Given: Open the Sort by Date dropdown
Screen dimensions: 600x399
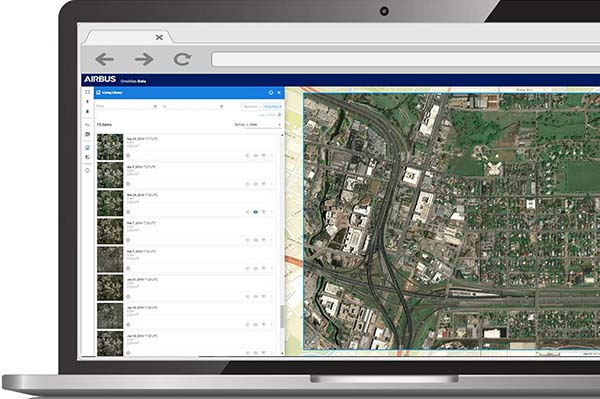Looking at the screenshot, I should coord(258,125).
